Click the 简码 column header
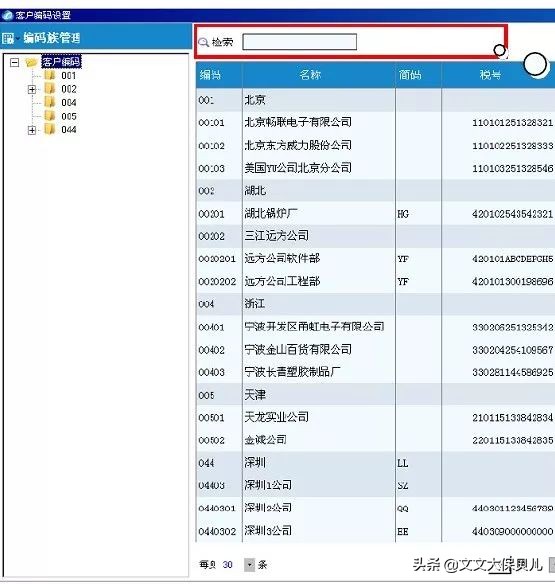The image size is (555, 584). tap(419, 75)
